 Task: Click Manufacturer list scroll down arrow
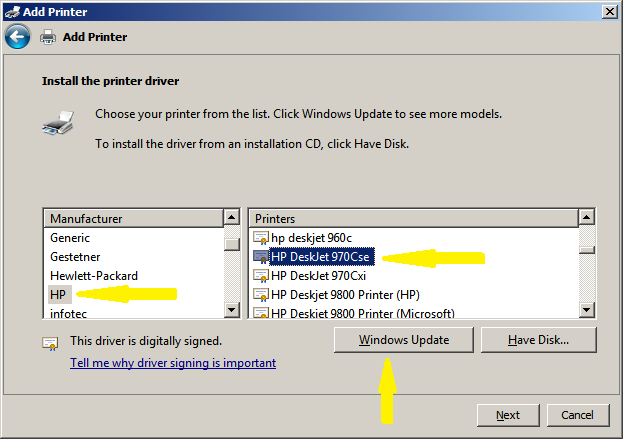point(232,309)
